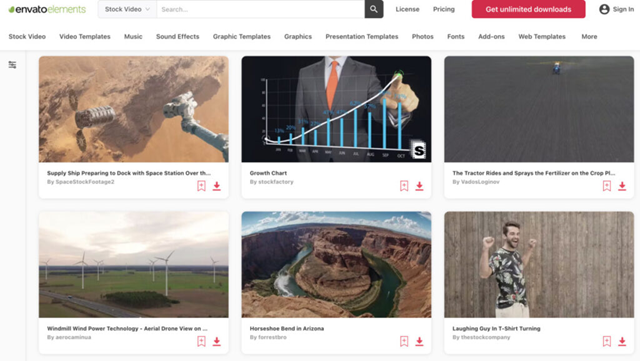Open author aerocaminua profile
Viewport: 640px width, 361px height.
[73, 337]
